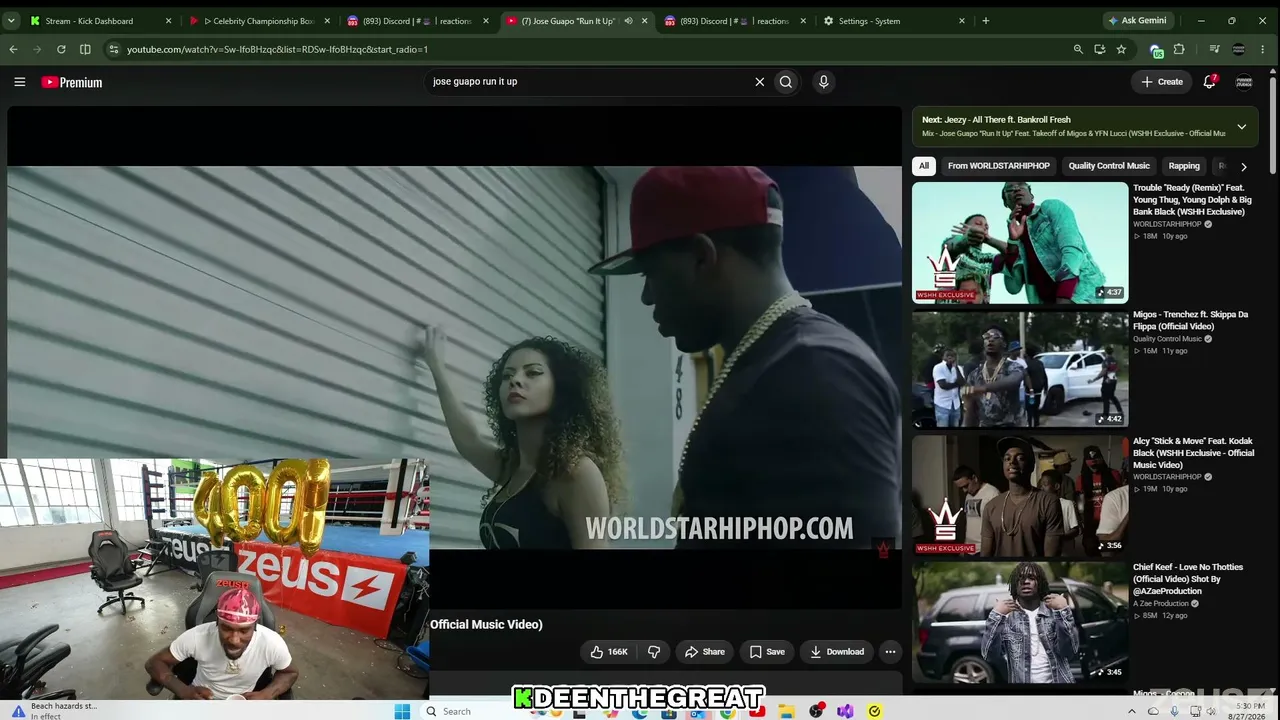Select the Rapping filter chip
The width and height of the screenshot is (1280, 720).
(1184, 166)
